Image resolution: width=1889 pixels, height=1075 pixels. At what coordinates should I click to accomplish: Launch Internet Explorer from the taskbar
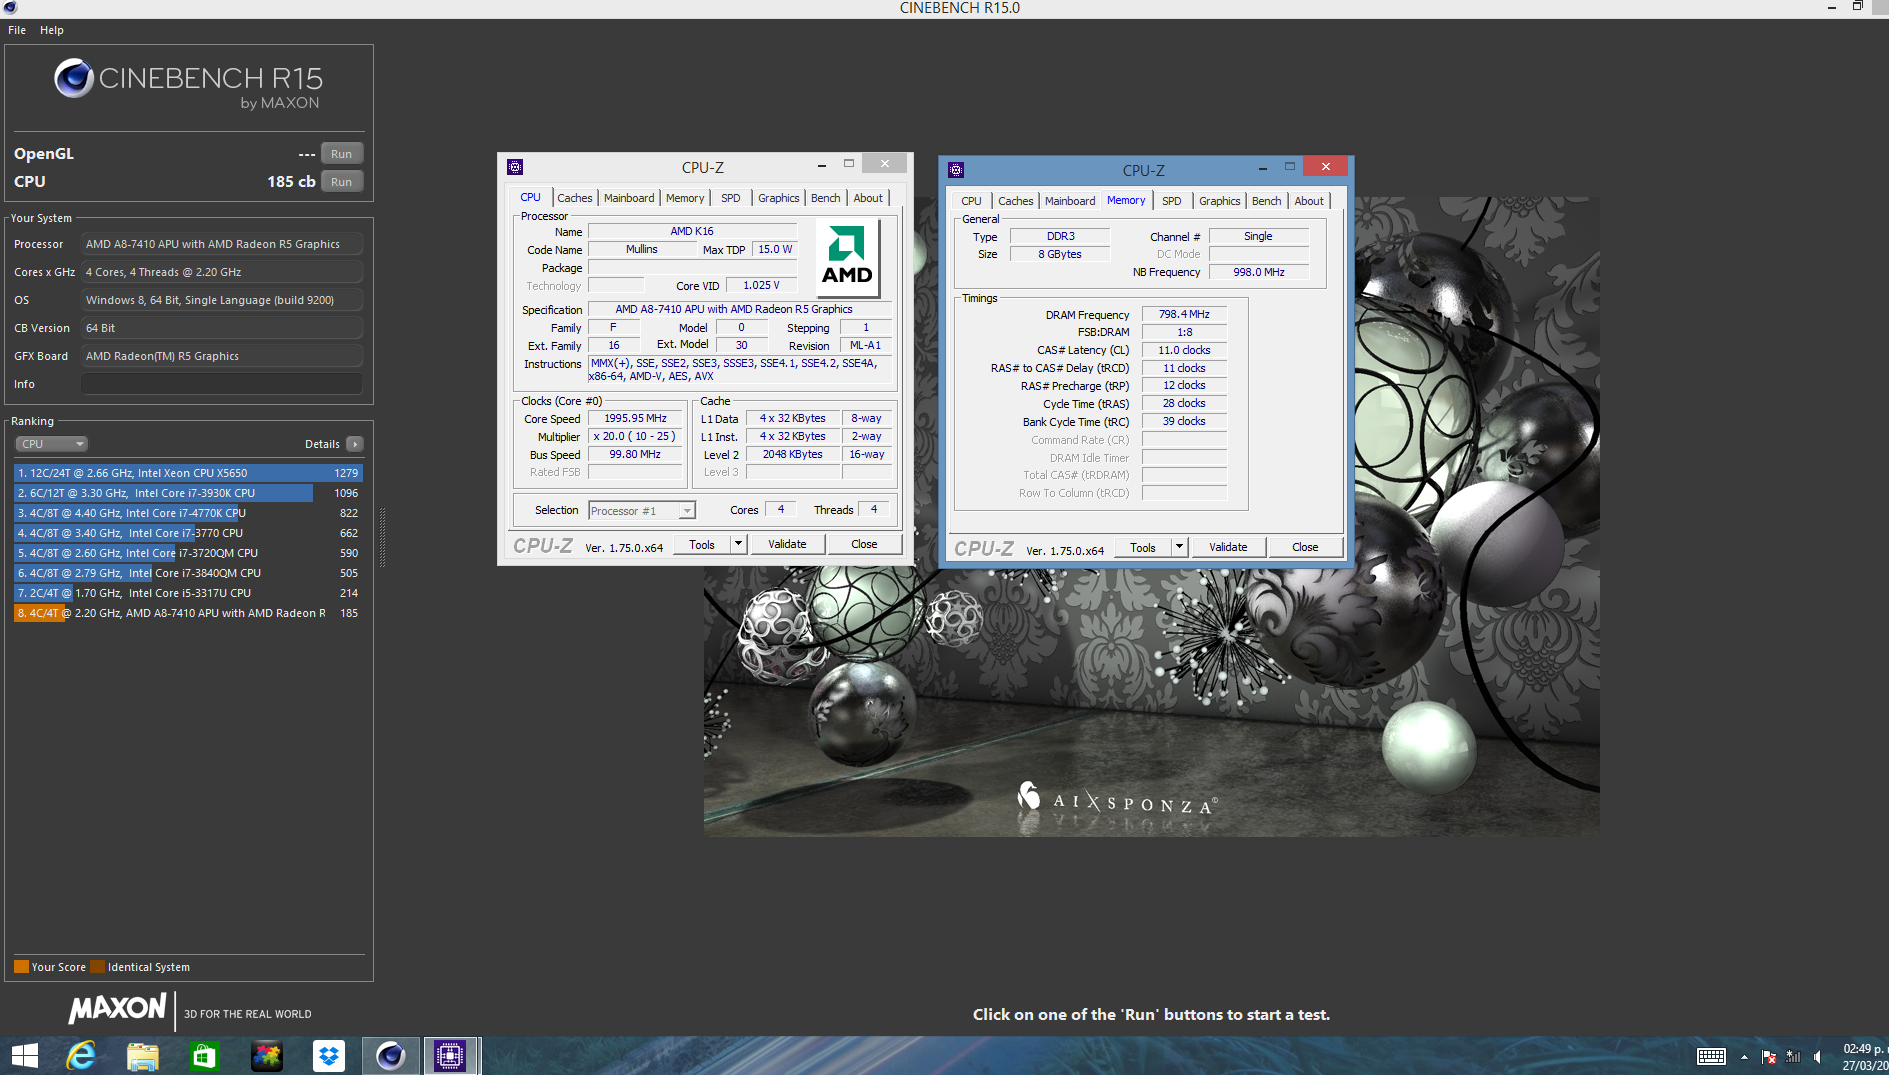(x=80, y=1056)
